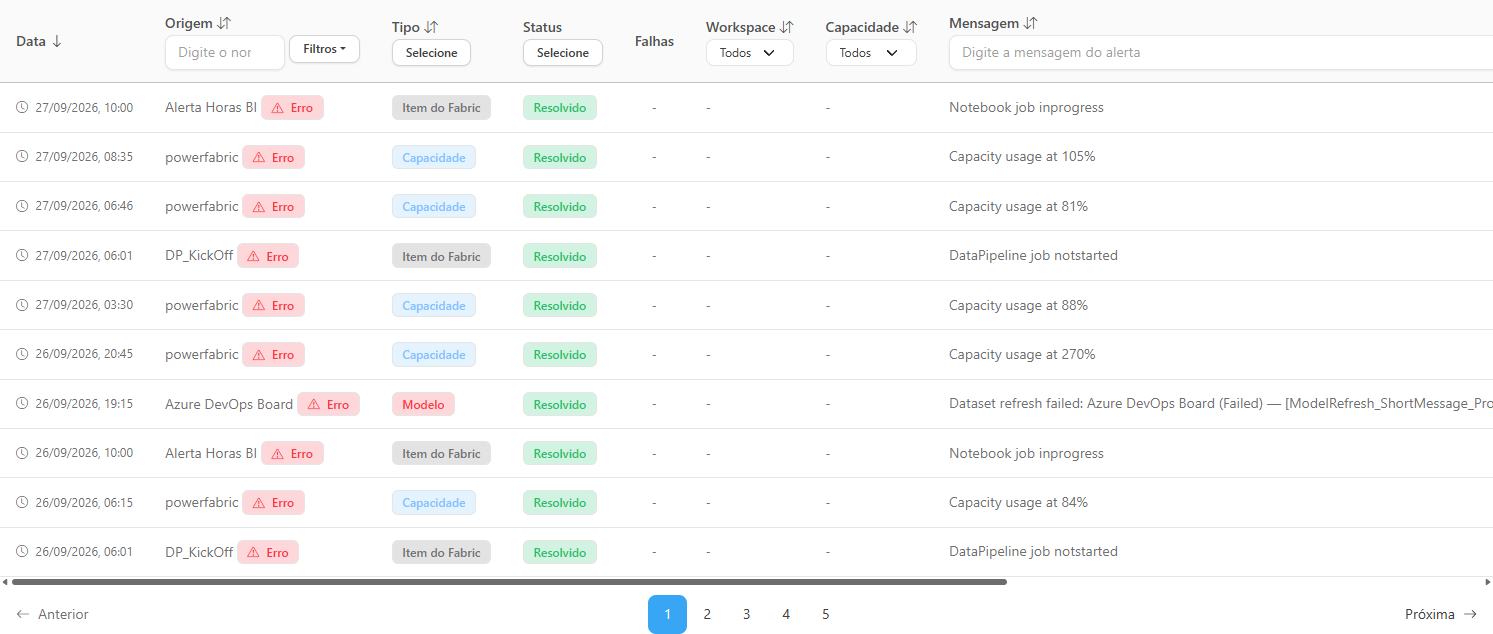Viewport: 1493px width, 634px height.
Task: Click the horizontal scrollbar thumb
Action: [509, 582]
